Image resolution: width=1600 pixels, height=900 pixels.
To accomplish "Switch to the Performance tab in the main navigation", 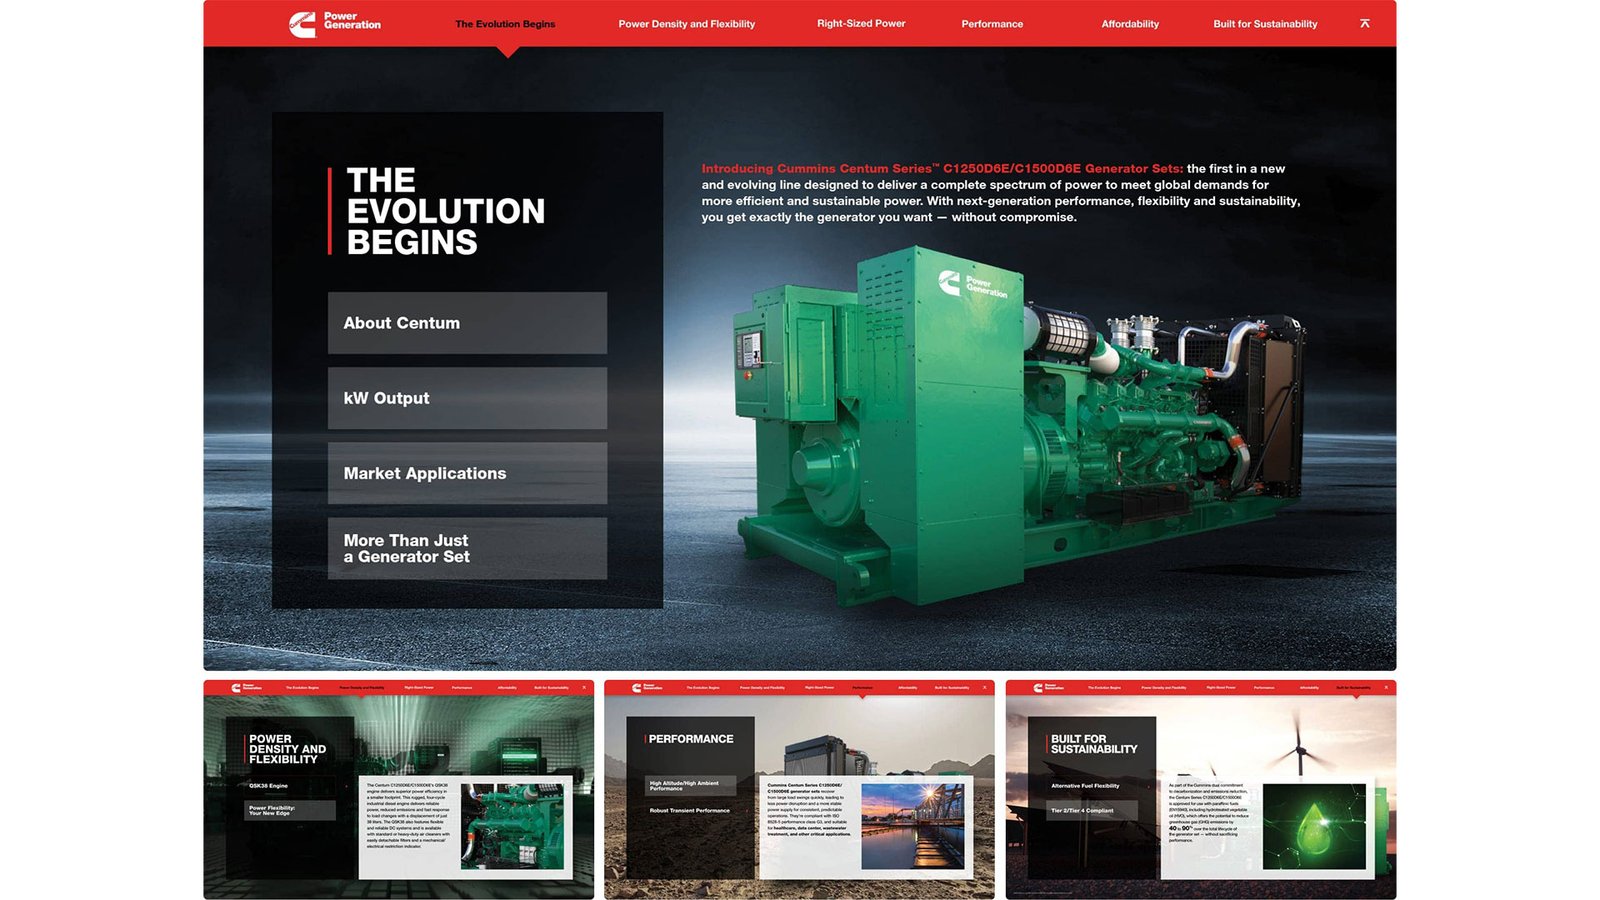I will tap(992, 24).
